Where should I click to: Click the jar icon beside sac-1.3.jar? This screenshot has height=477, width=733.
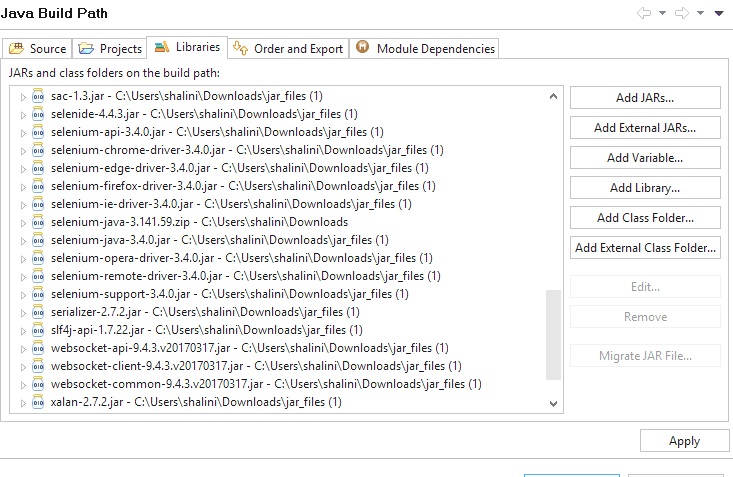(38, 96)
